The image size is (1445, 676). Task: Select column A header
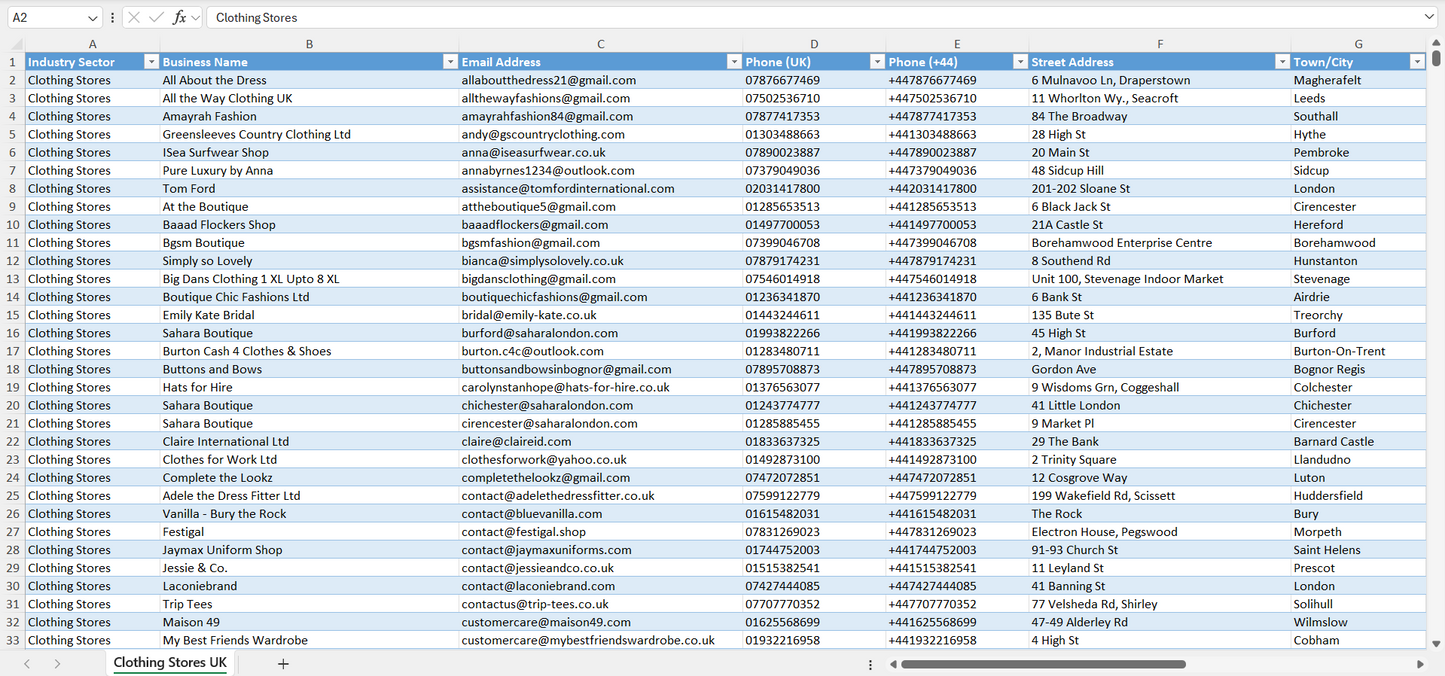(x=93, y=44)
